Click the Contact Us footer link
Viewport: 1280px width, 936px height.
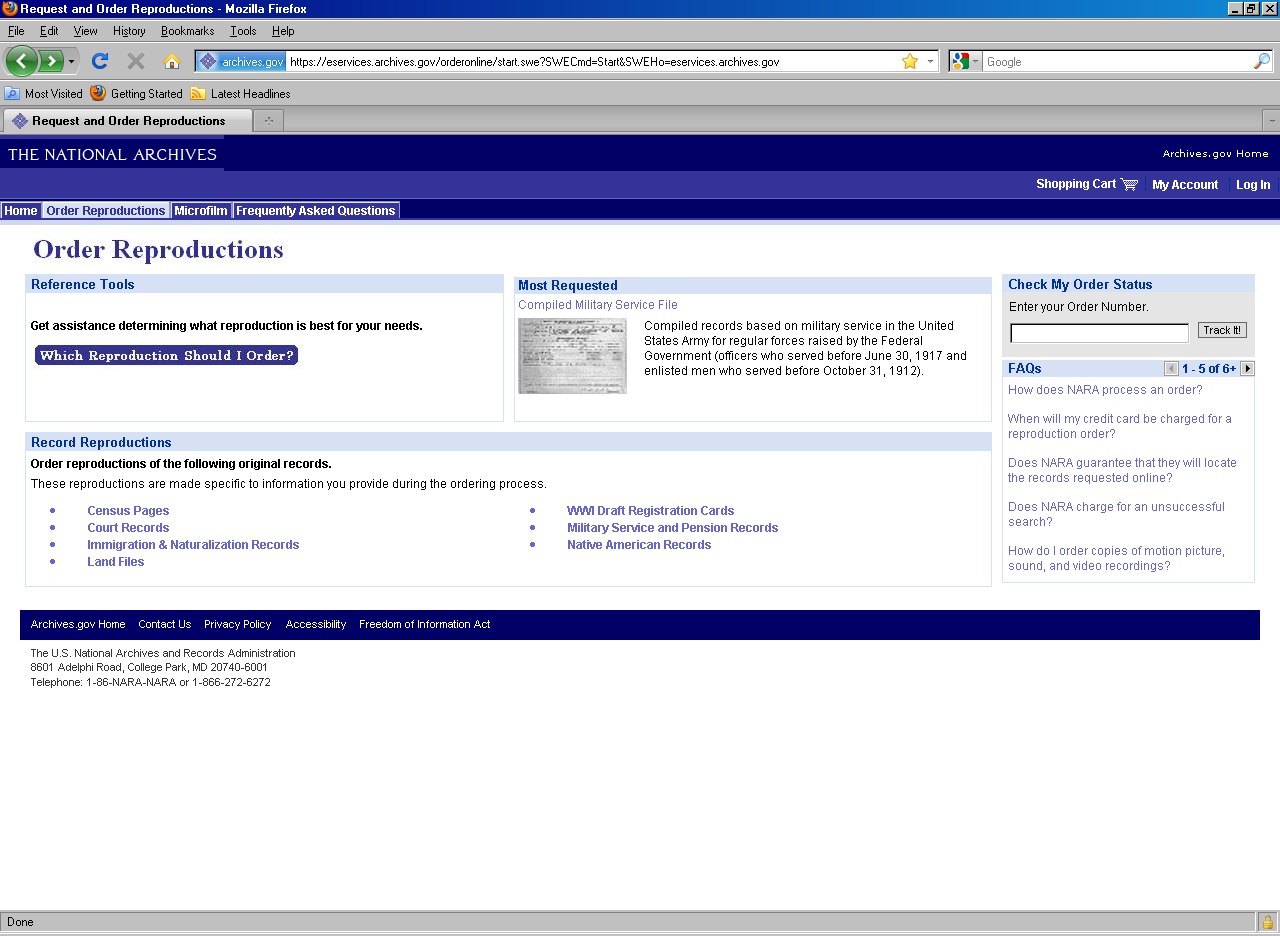coord(164,624)
